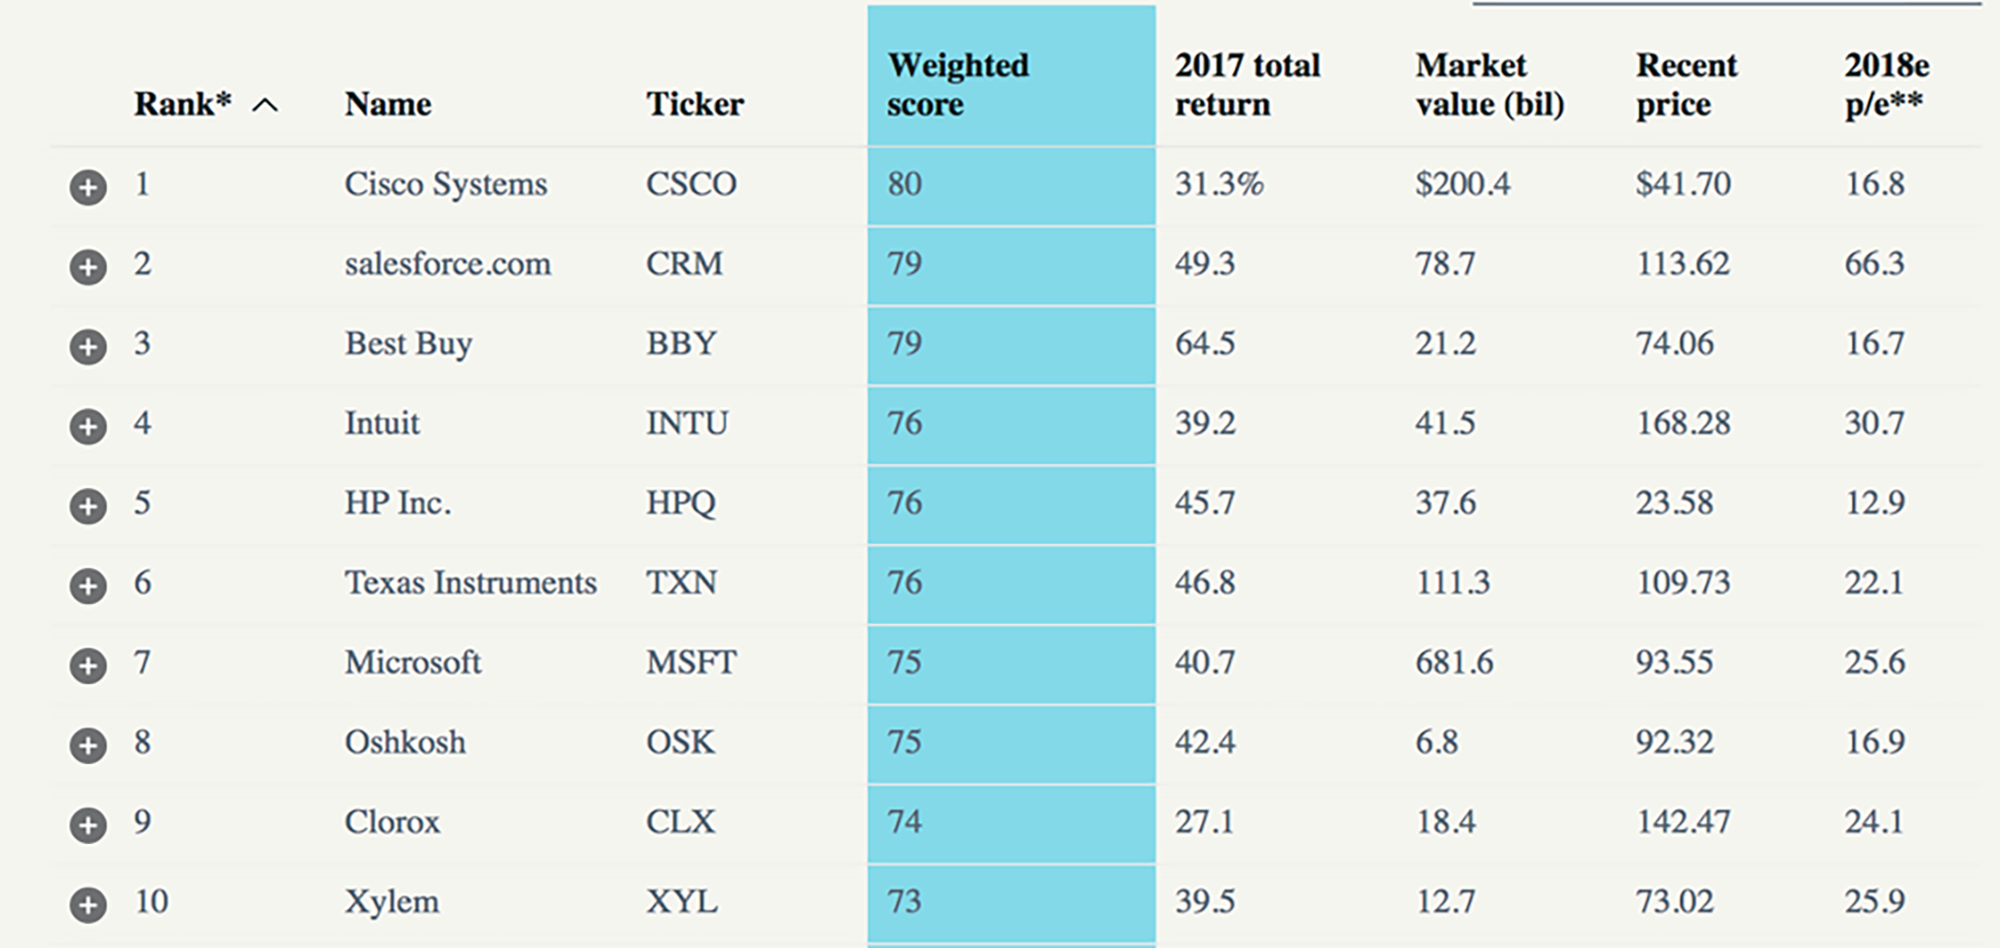Image resolution: width=2000 pixels, height=948 pixels.
Task: Expand the Xylem row plus icon
Action: [88, 905]
